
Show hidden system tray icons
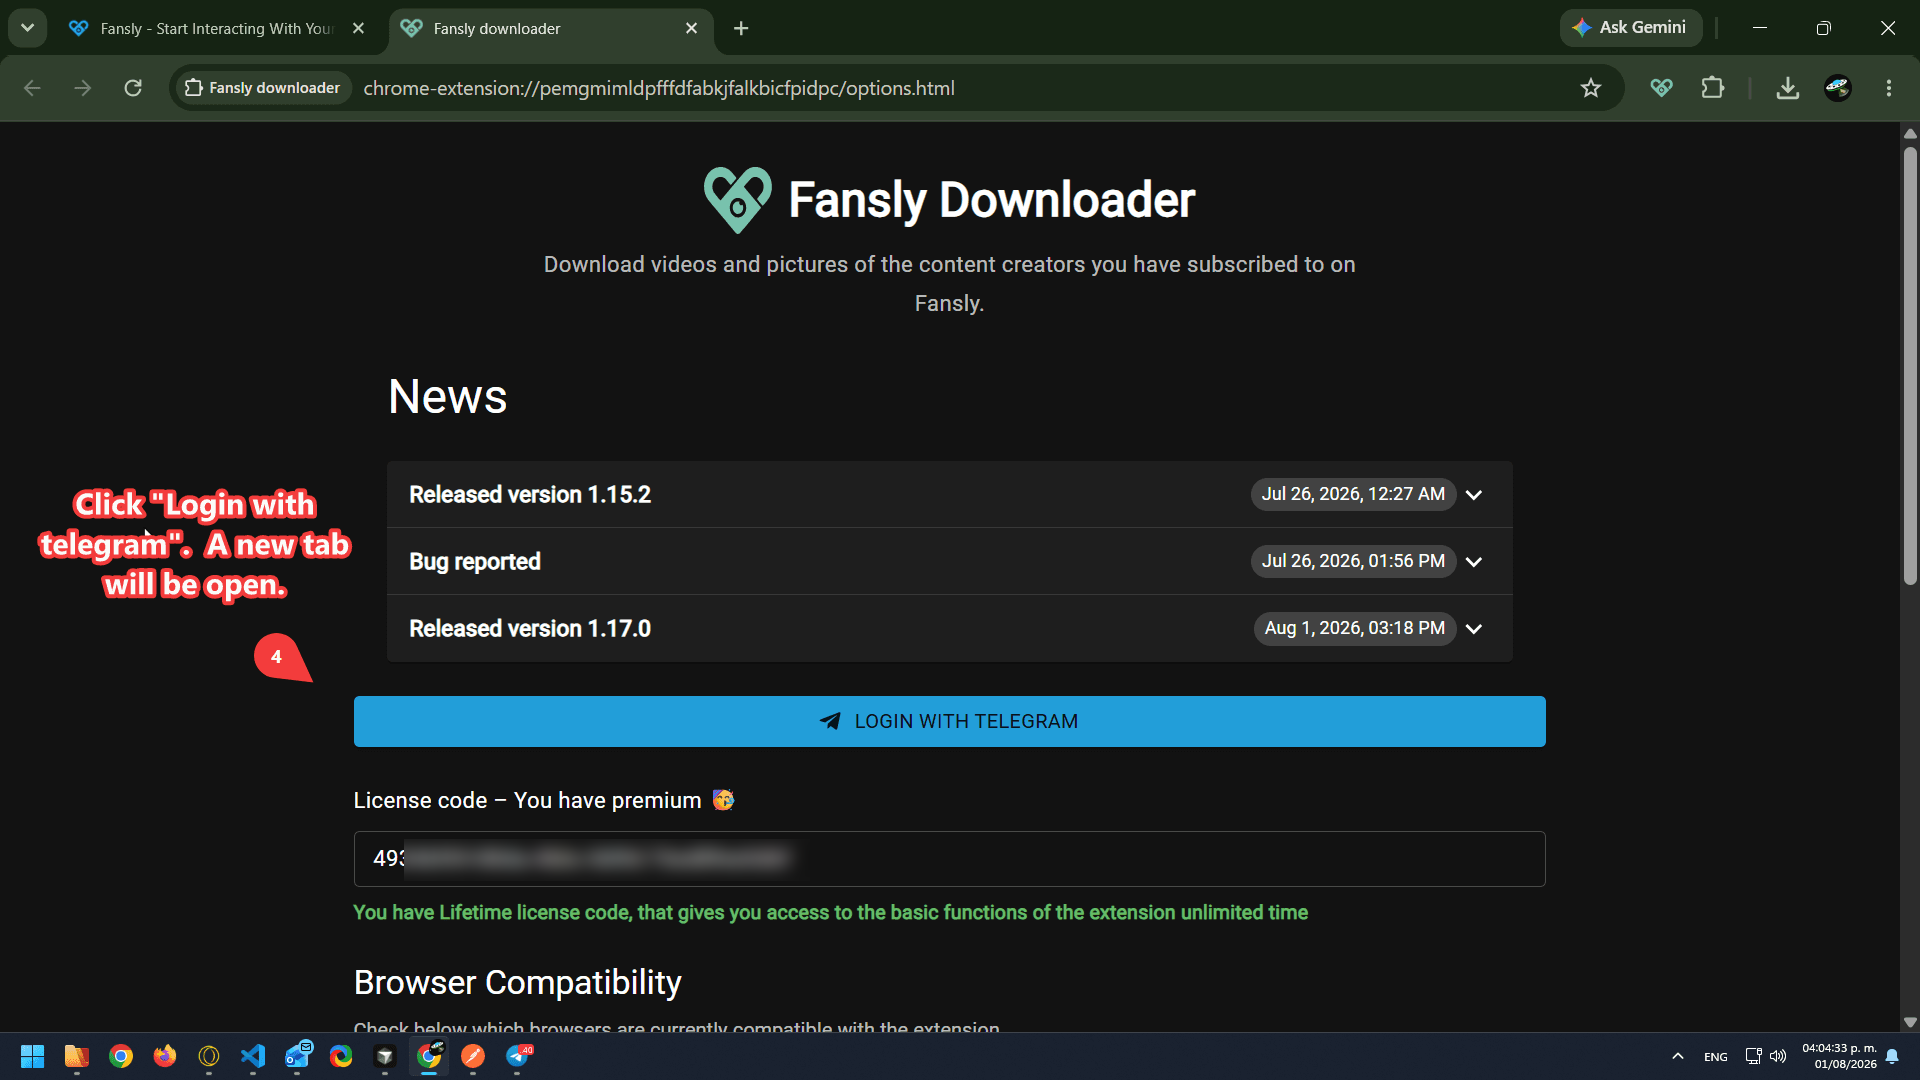(1678, 1056)
